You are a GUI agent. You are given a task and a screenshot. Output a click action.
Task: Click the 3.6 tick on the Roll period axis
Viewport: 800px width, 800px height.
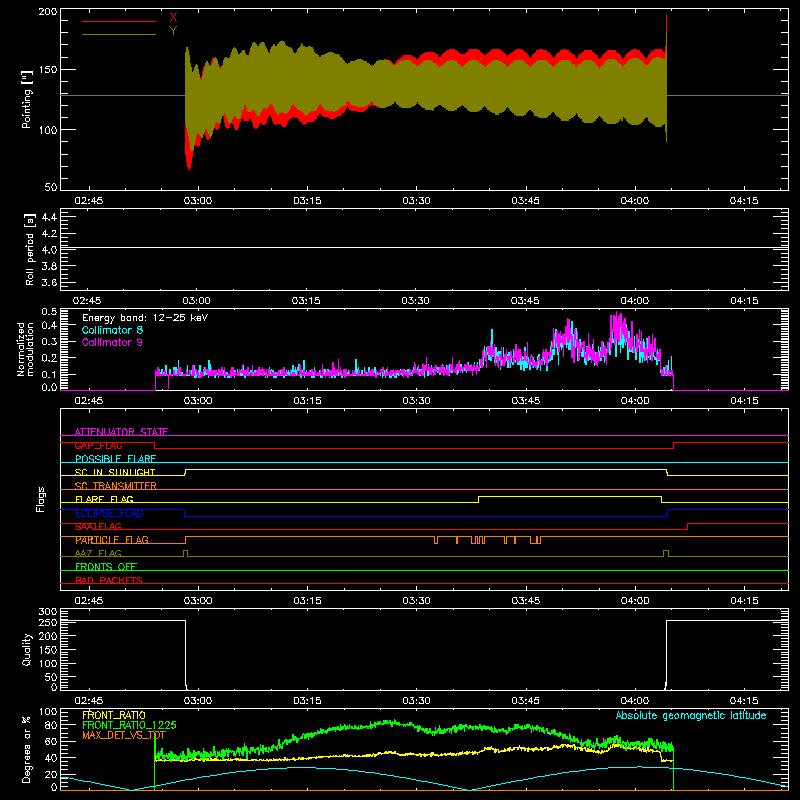click(x=49, y=282)
